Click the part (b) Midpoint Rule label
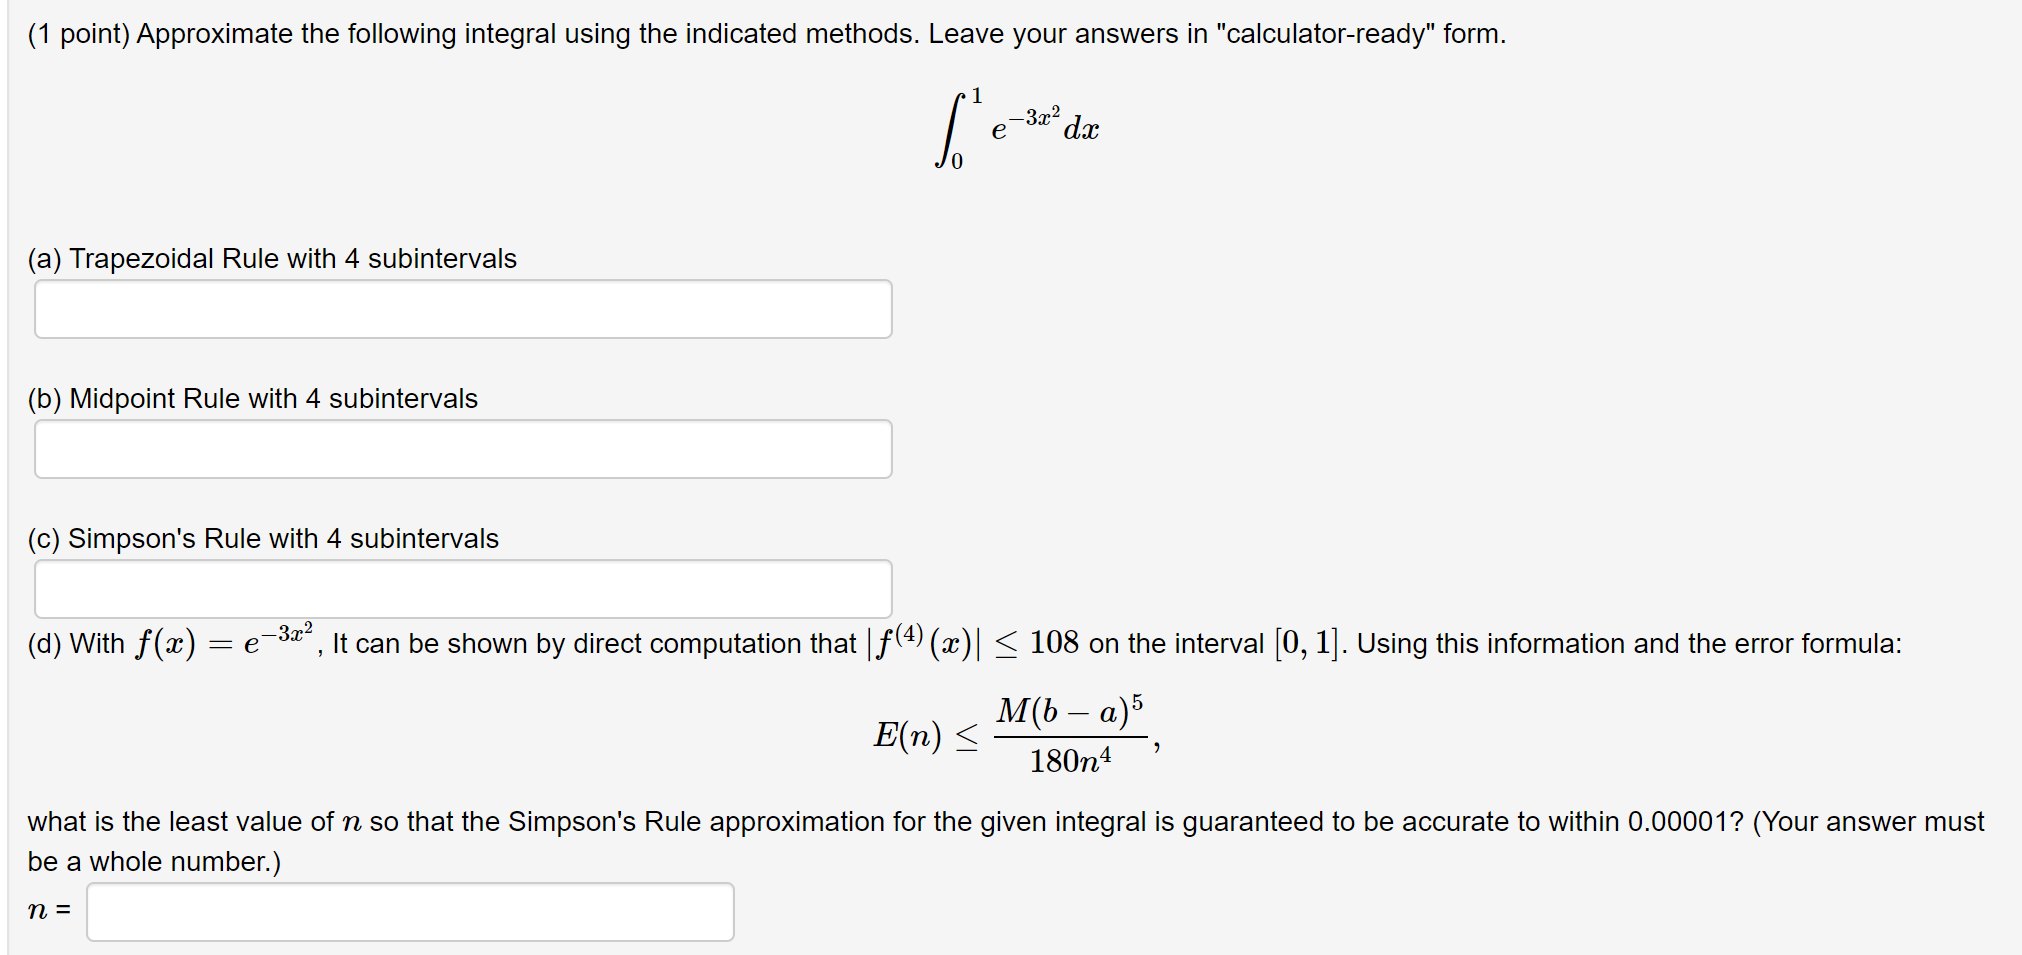This screenshot has width=2022, height=955. click(252, 398)
